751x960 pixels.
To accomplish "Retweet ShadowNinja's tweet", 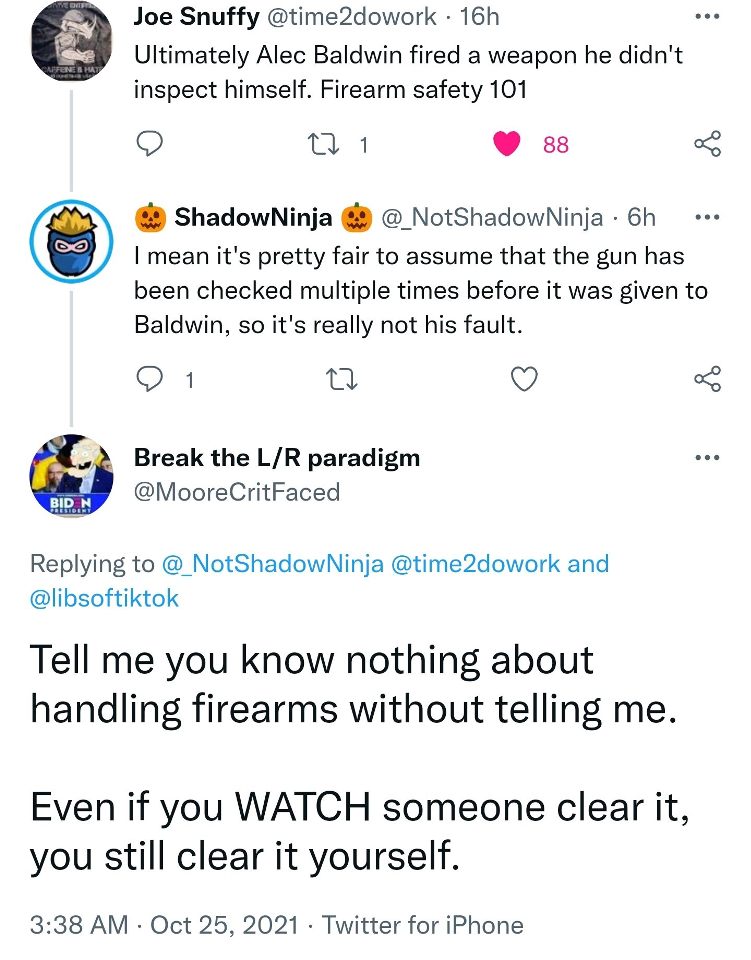I will click(x=340, y=379).
